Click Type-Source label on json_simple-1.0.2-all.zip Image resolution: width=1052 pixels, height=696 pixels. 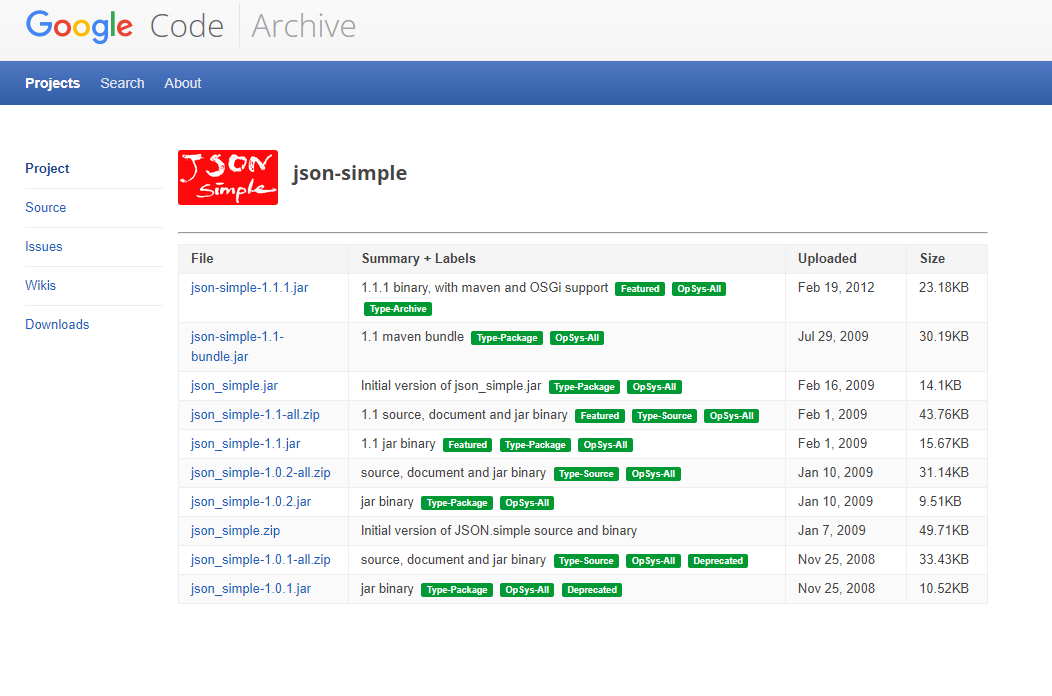click(586, 473)
